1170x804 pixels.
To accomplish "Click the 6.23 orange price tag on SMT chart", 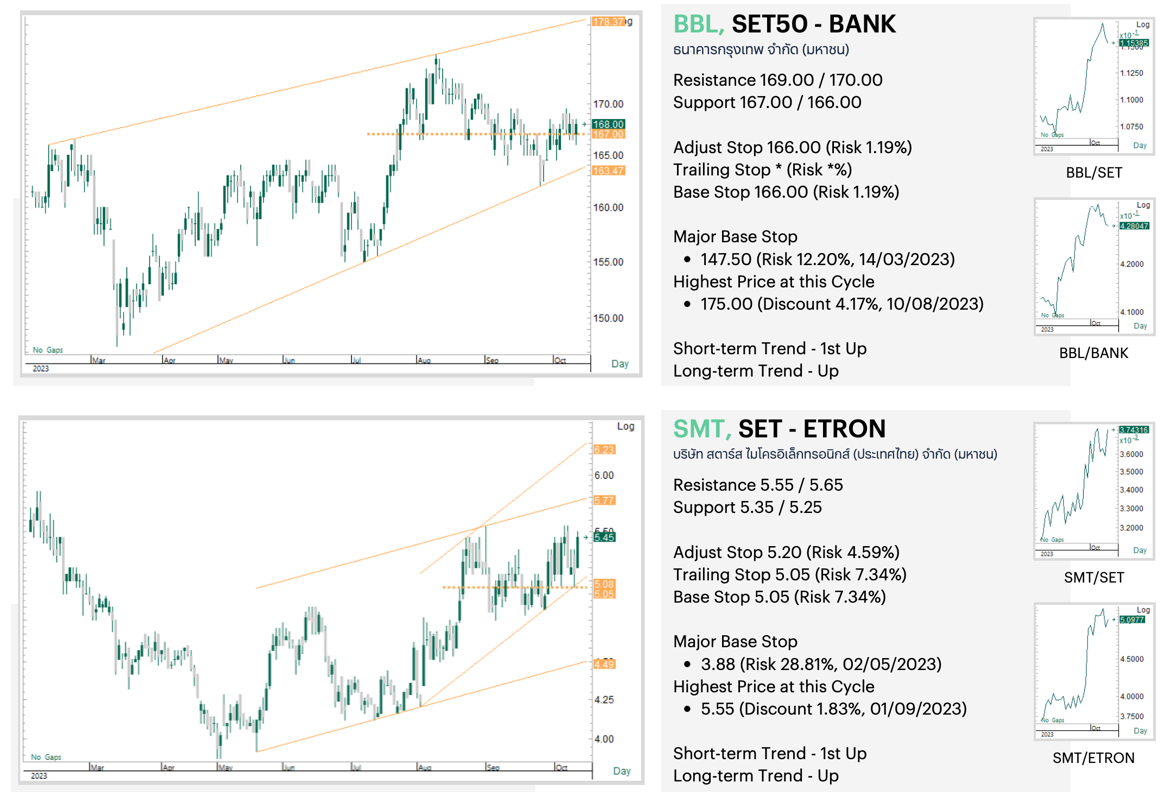I will pyautogui.click(x=604, y=449).
